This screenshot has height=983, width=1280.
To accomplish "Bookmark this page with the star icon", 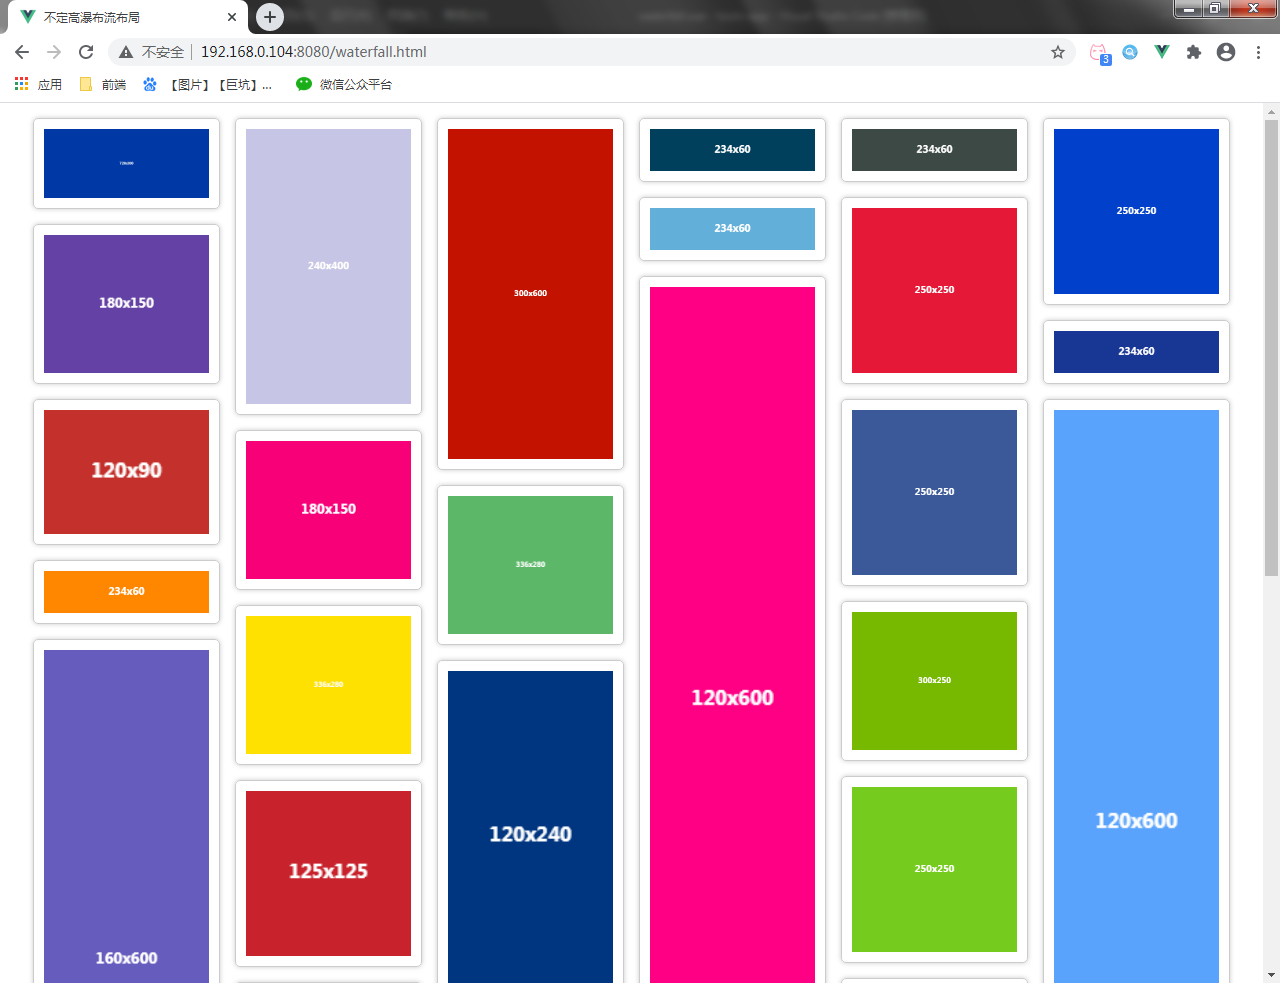I will pyautogui.click(x=1057, y=52).
